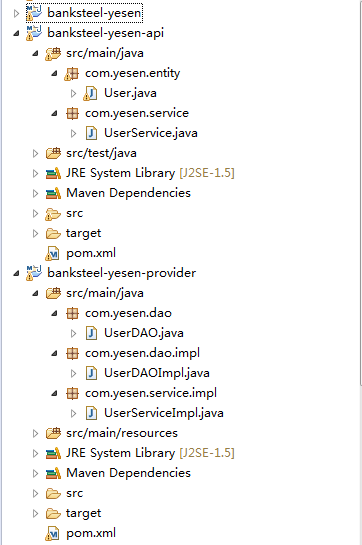Image resolution: width=362 pixels, height=545 pixels.
Task: Click pom.xml file icon in api project
Action: [53, 253]
